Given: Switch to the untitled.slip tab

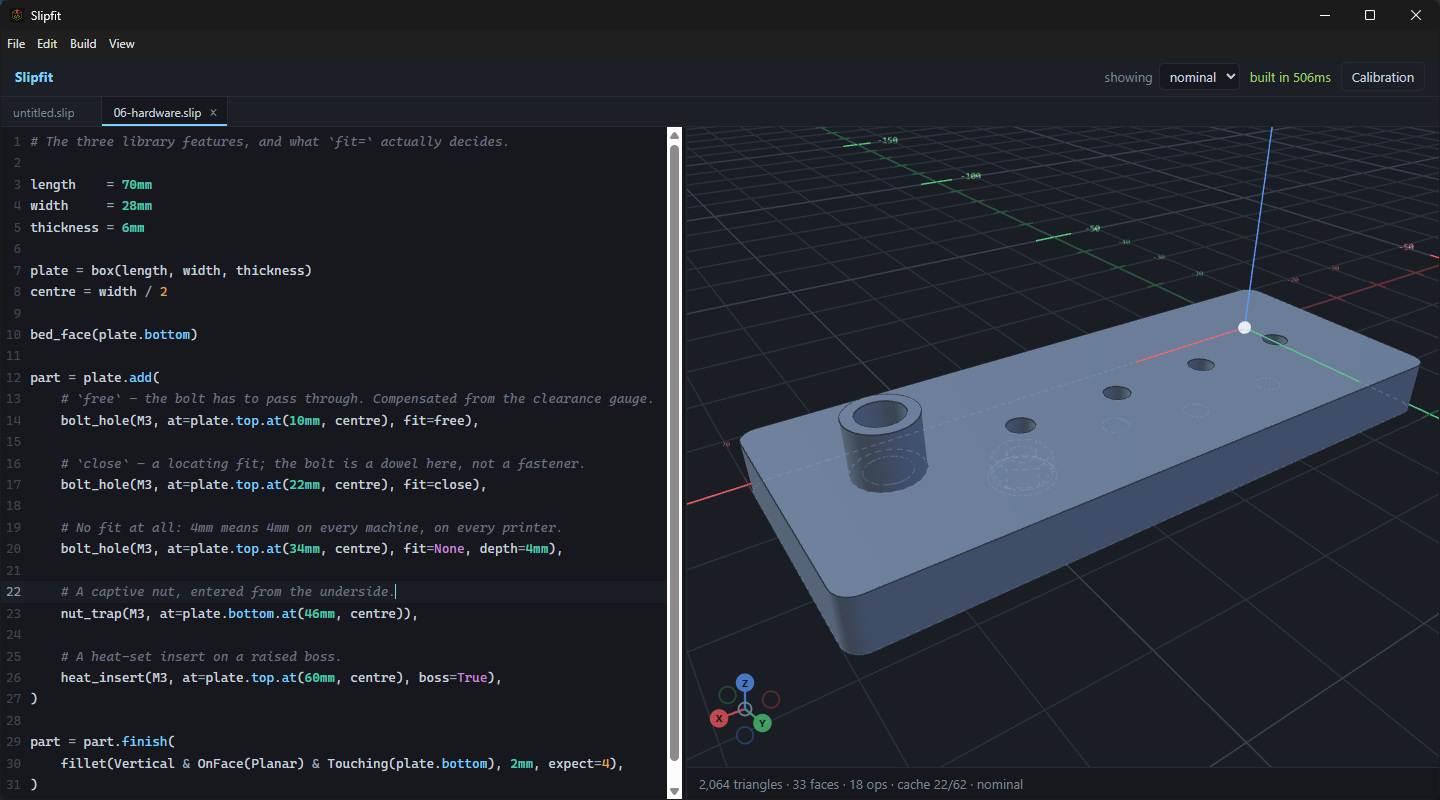Looking at the screenshot, I should [x=44, y=113].
